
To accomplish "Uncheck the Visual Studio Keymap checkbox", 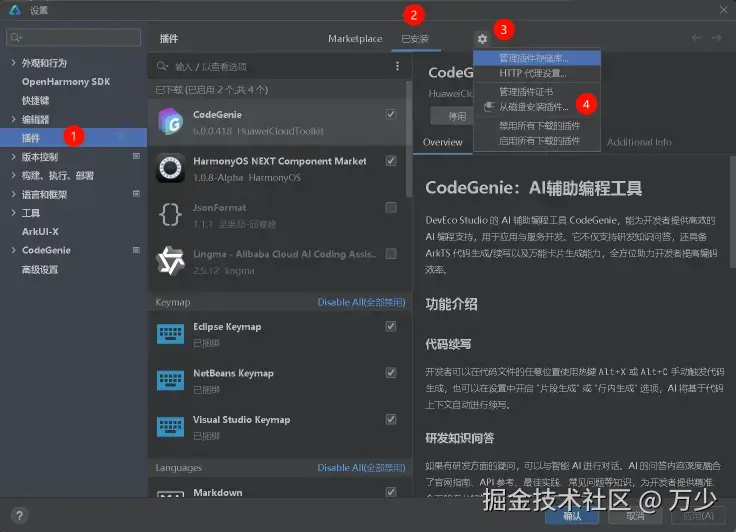I will click(x=391, y=419).
